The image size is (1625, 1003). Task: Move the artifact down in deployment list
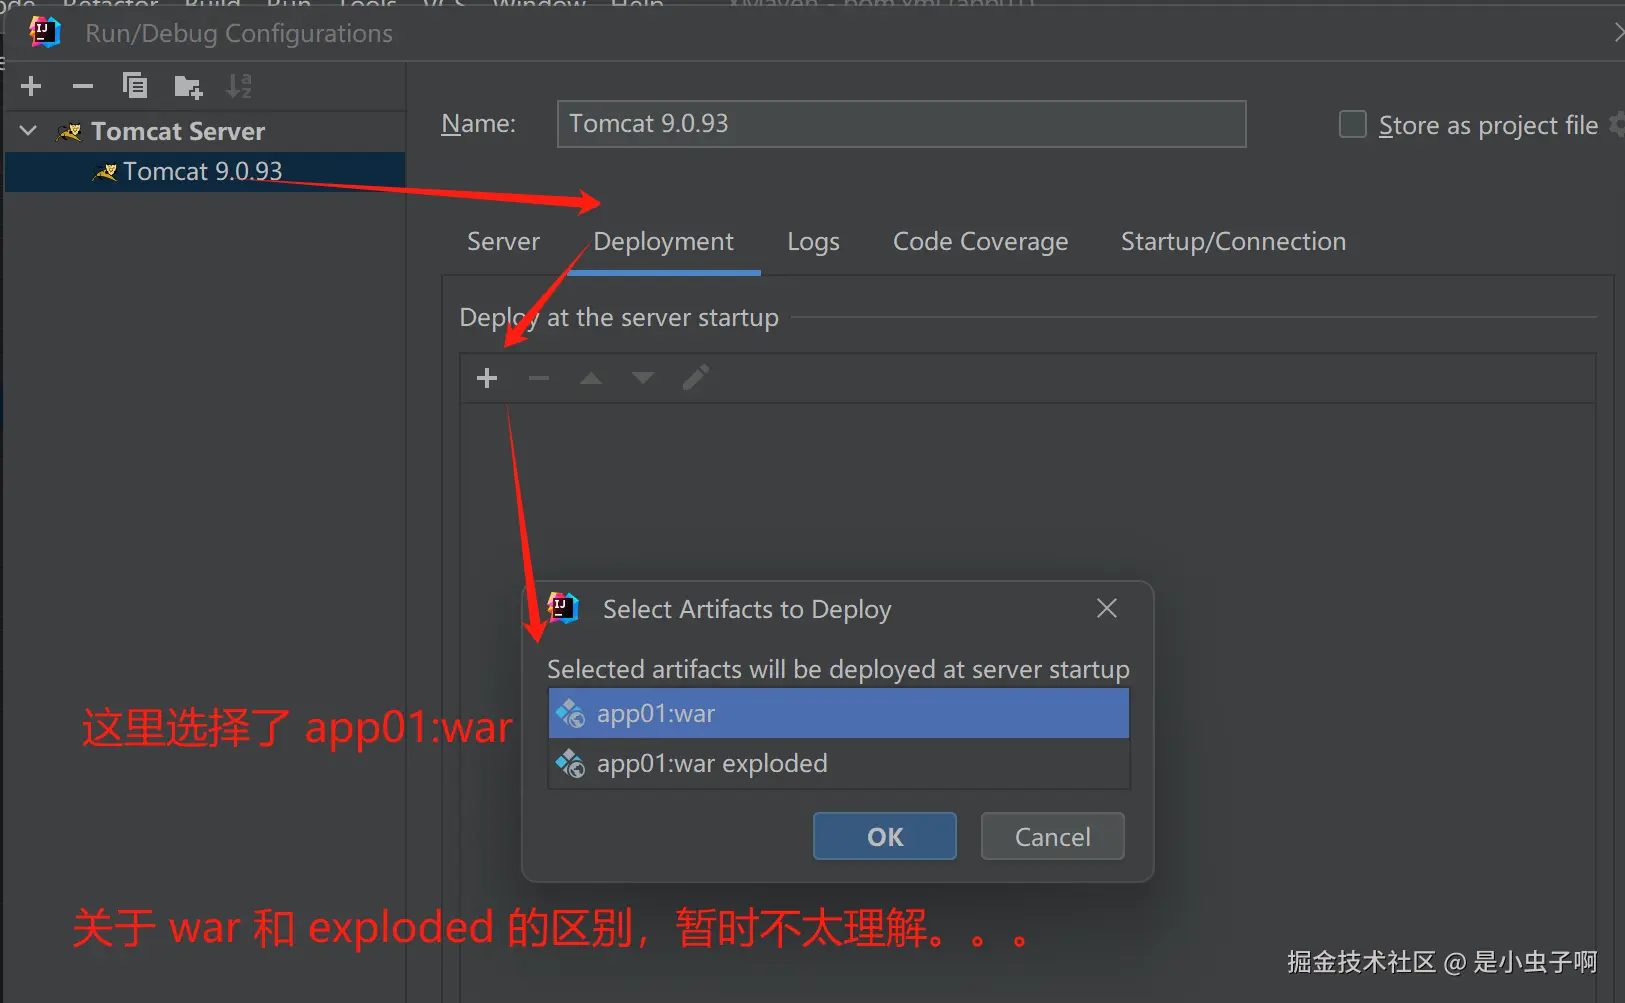[x=643, y=378]
